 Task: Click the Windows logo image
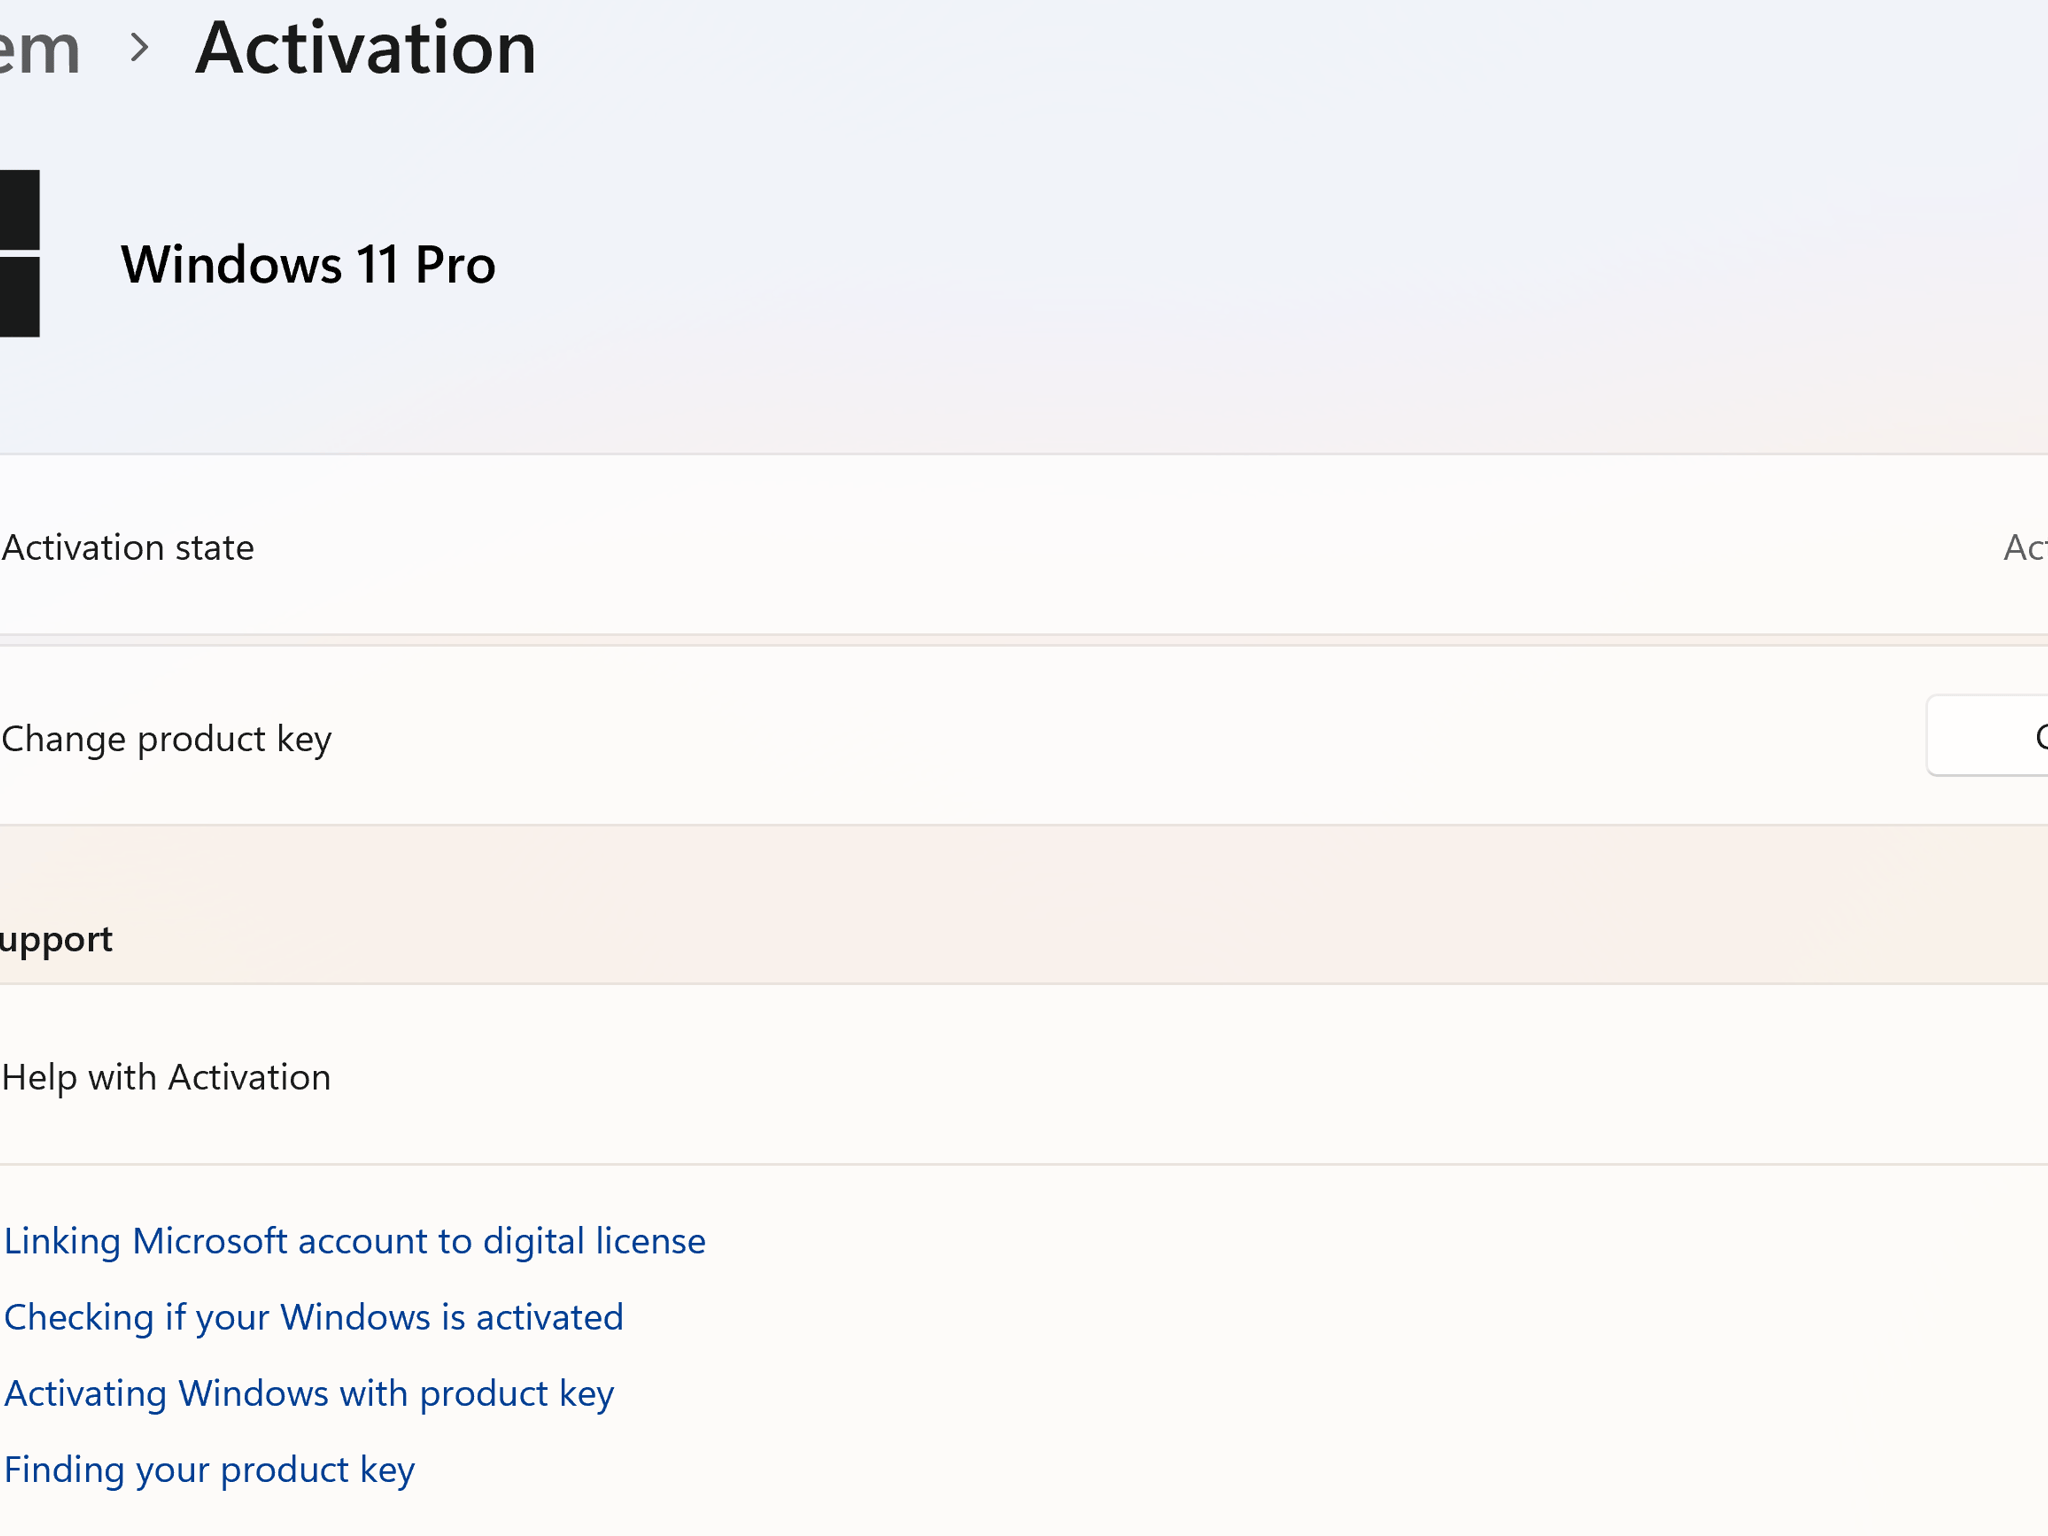tap(19, 253)
